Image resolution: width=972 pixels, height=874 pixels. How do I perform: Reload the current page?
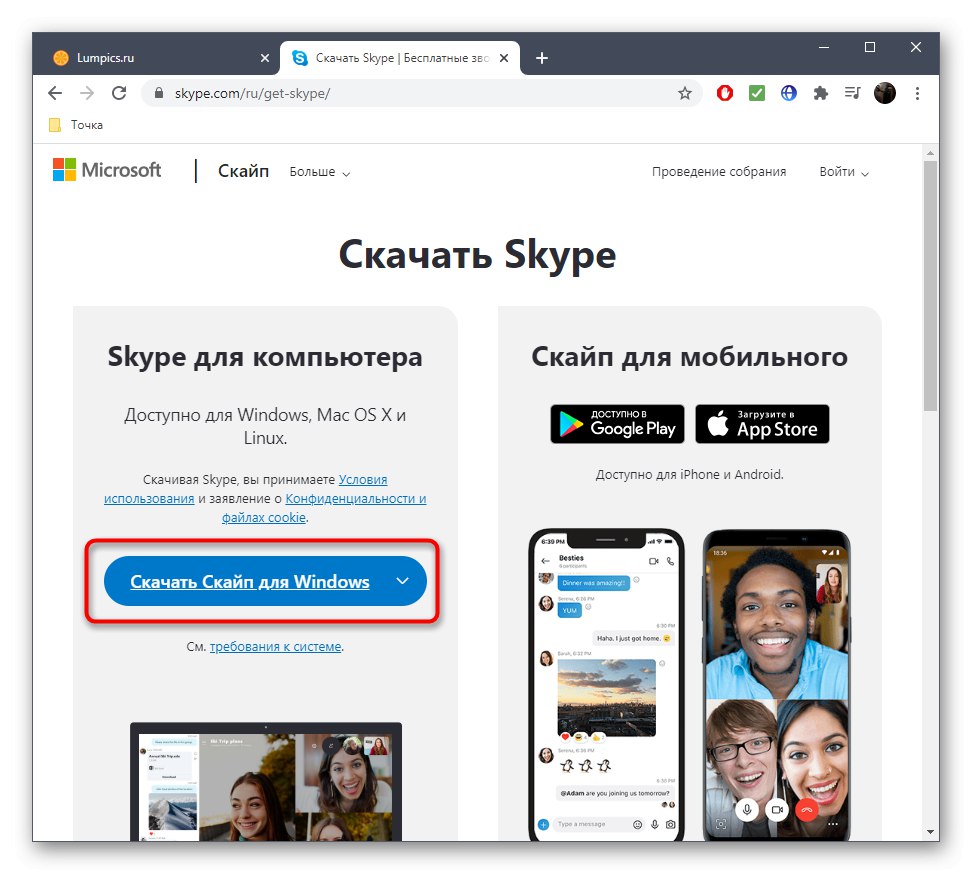pos(119,92)
